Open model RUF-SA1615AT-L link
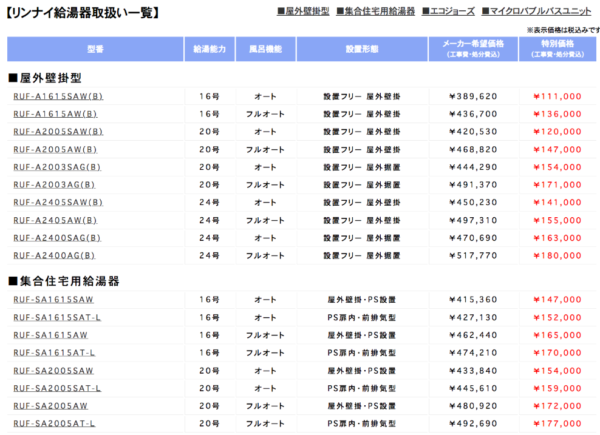The width and height of the screenshot is (600, 435). pyautogui.click(x=54, y=353)
